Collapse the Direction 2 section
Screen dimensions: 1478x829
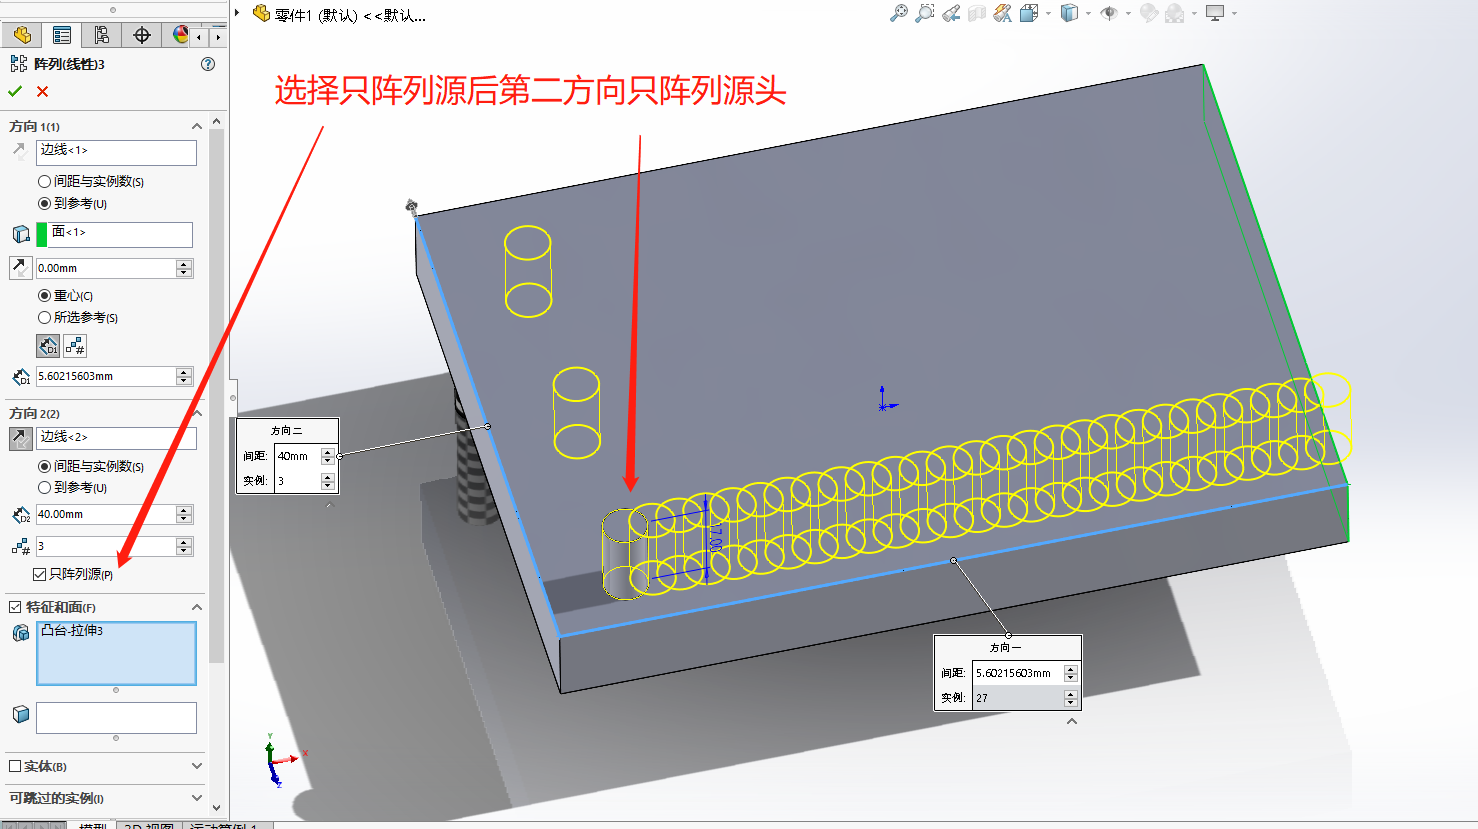click(x=197, y=413)
